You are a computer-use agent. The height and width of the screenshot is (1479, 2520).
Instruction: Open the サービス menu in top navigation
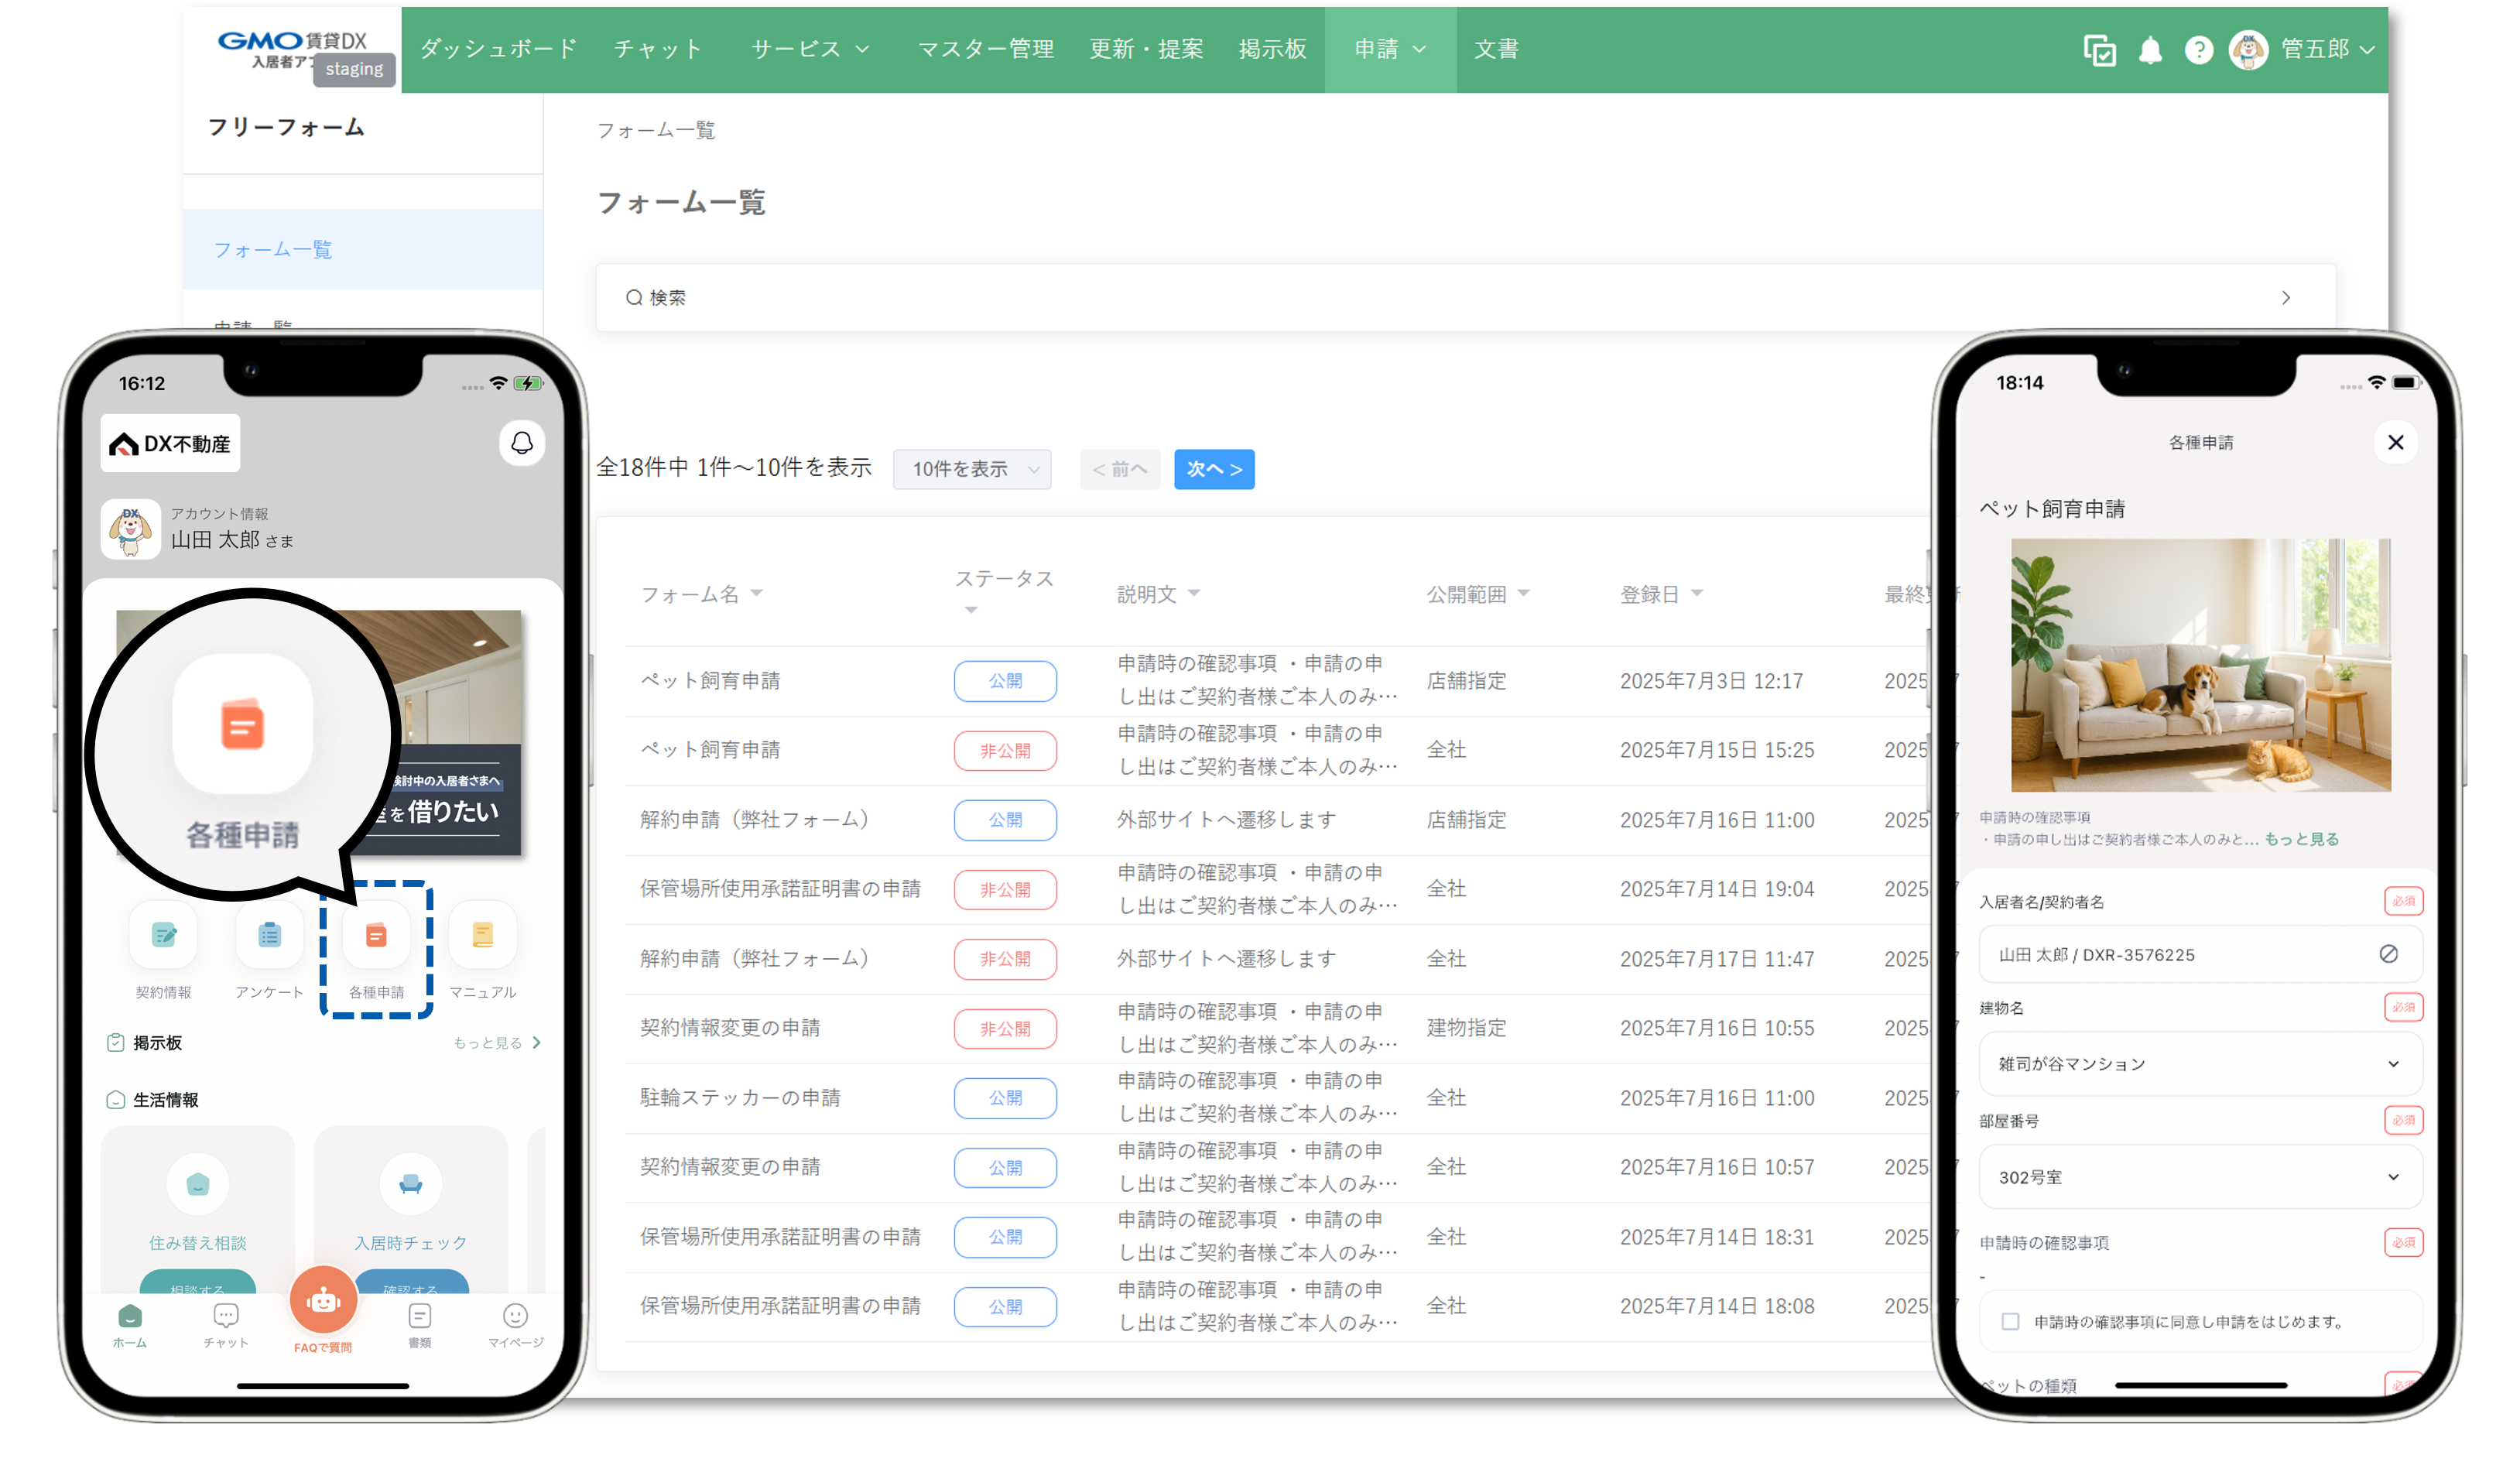810,49
